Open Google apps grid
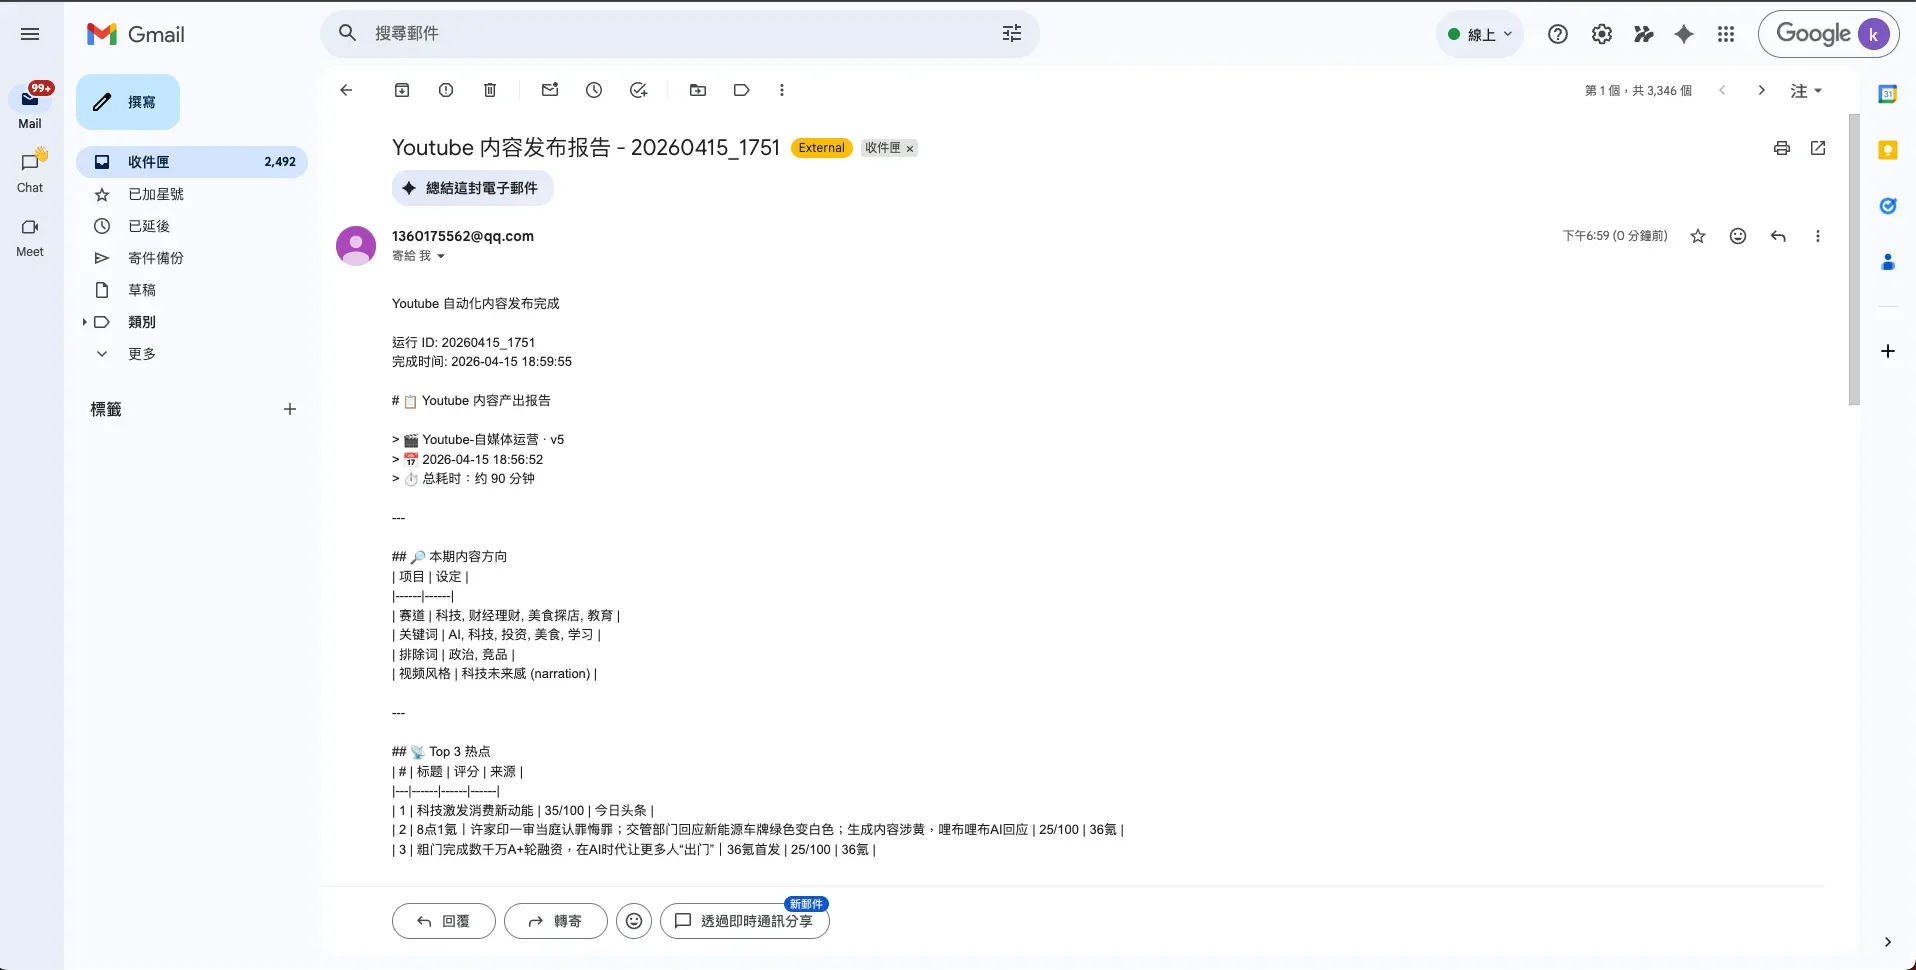Image resolution: width=1916 pixels, height=970 pixels. pos(1726,34)
